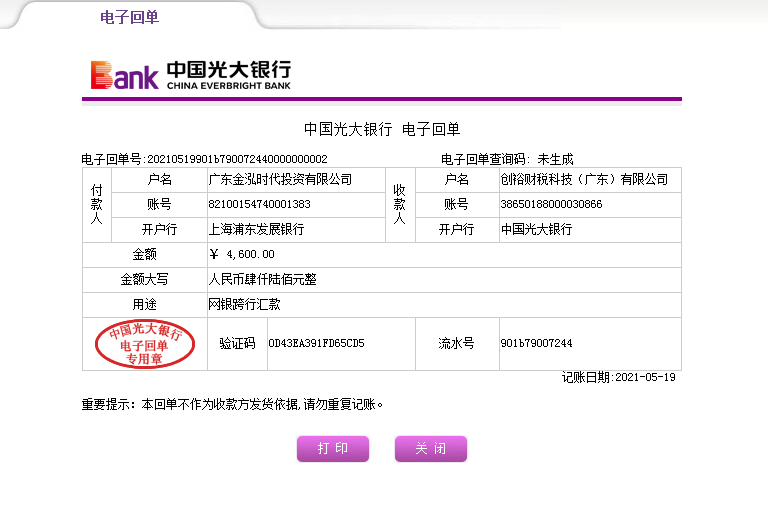The image size is (768, 513).
Task: Click the 重要提示 notice text
Action: coord(232,404)
